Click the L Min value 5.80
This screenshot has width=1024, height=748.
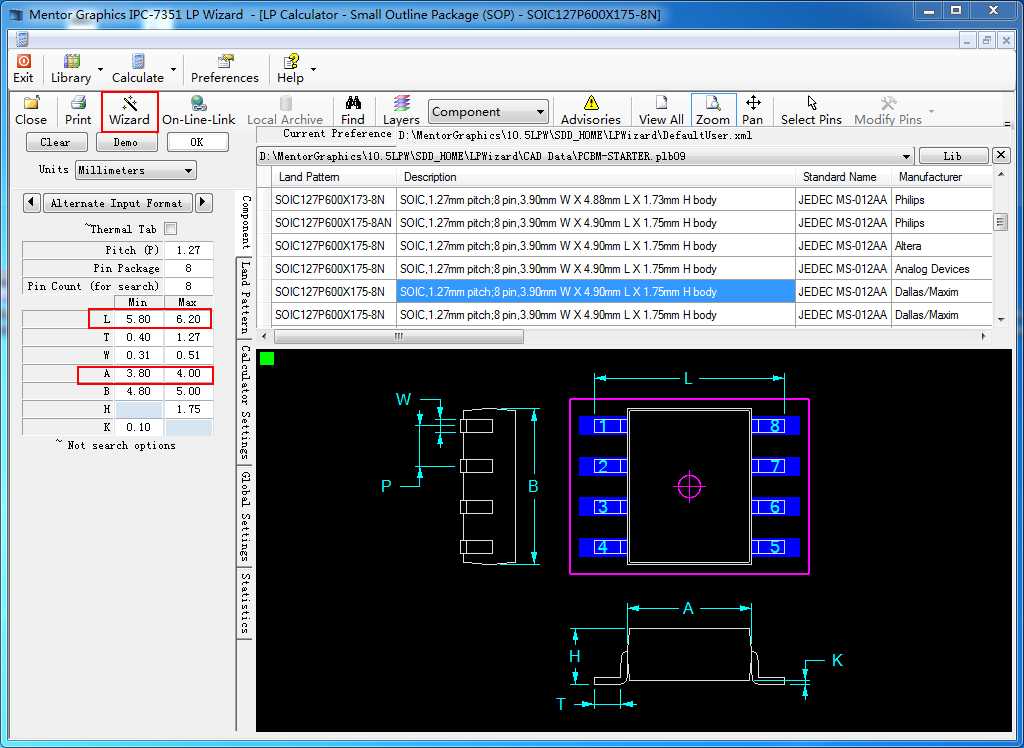tap(138, 319)
